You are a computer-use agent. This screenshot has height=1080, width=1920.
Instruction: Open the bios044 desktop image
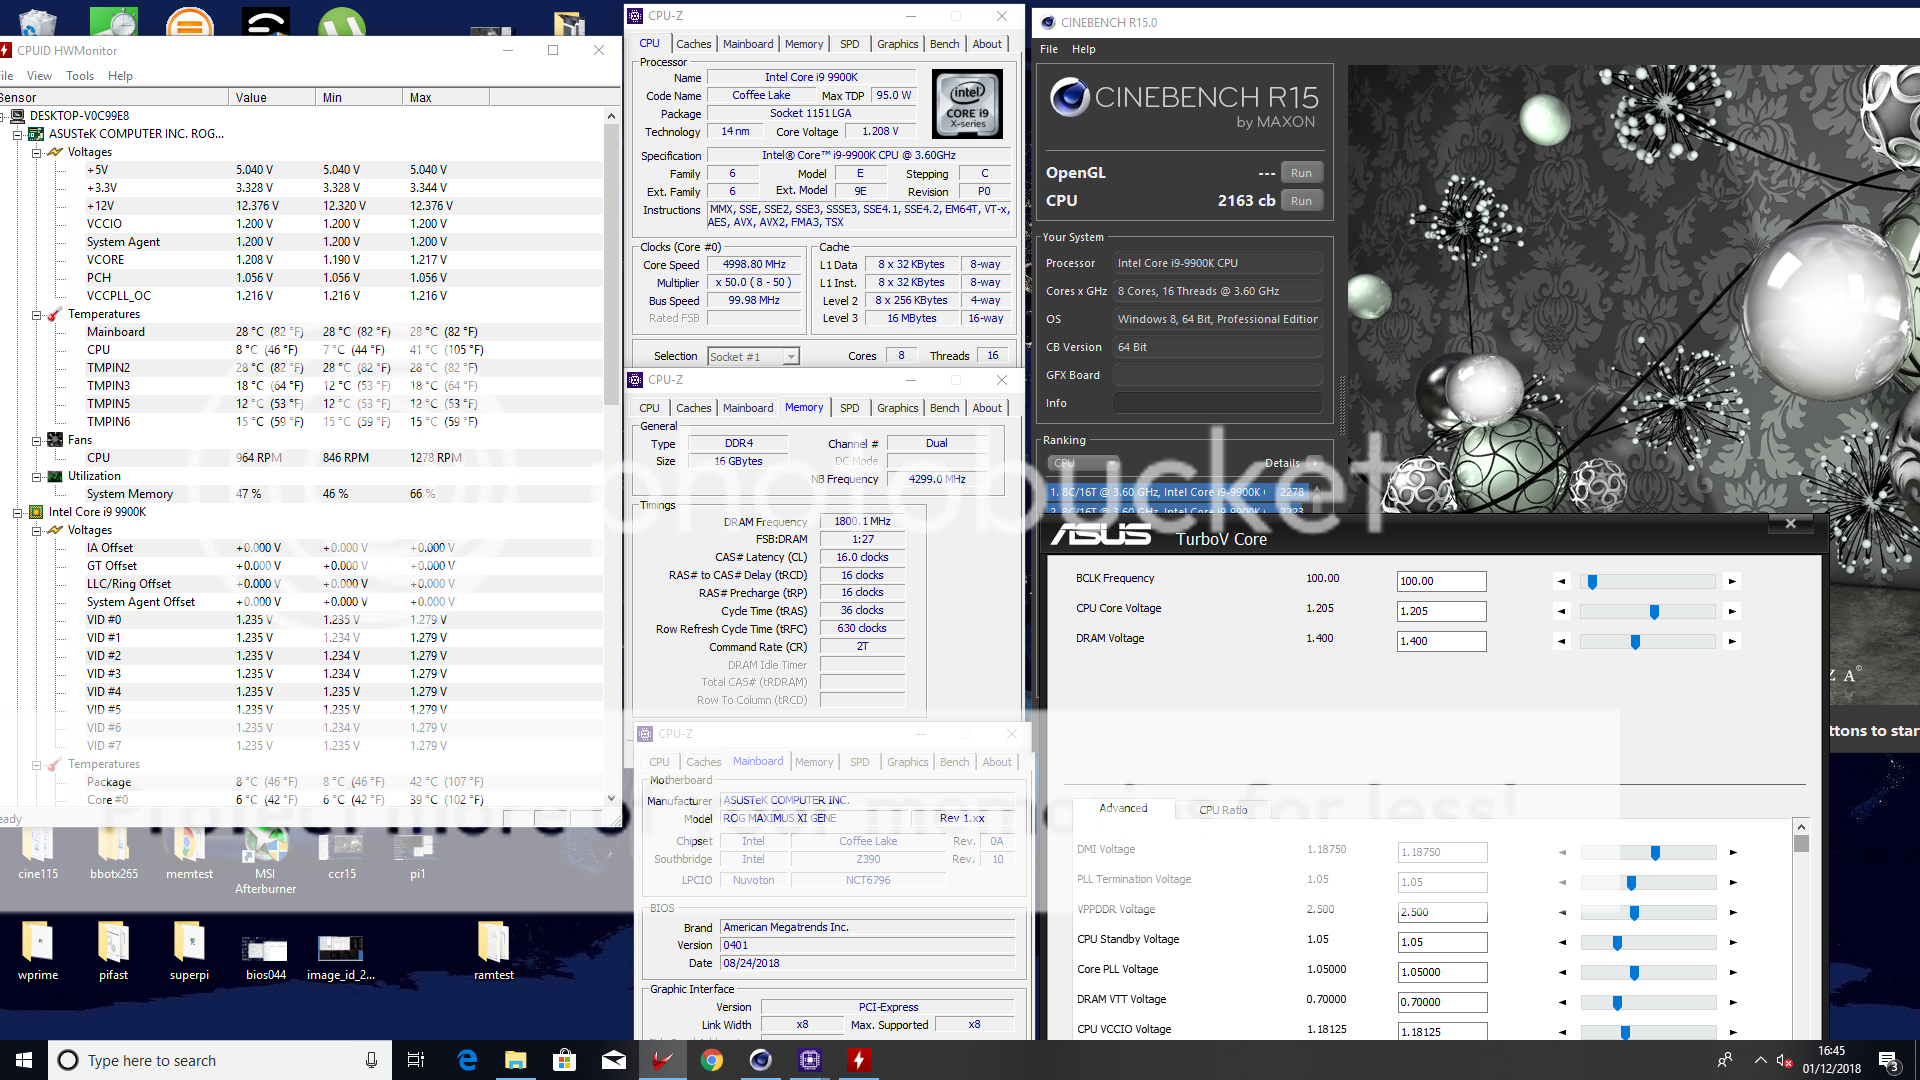pos(265,955)
